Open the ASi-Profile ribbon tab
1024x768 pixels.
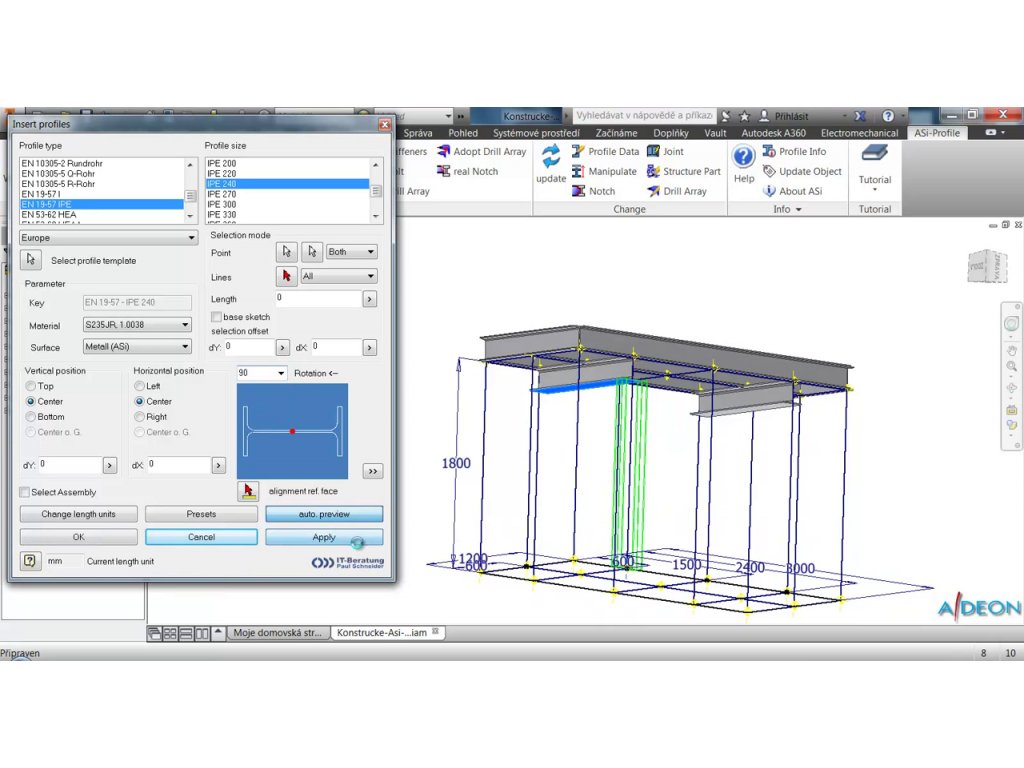point(936,133)
